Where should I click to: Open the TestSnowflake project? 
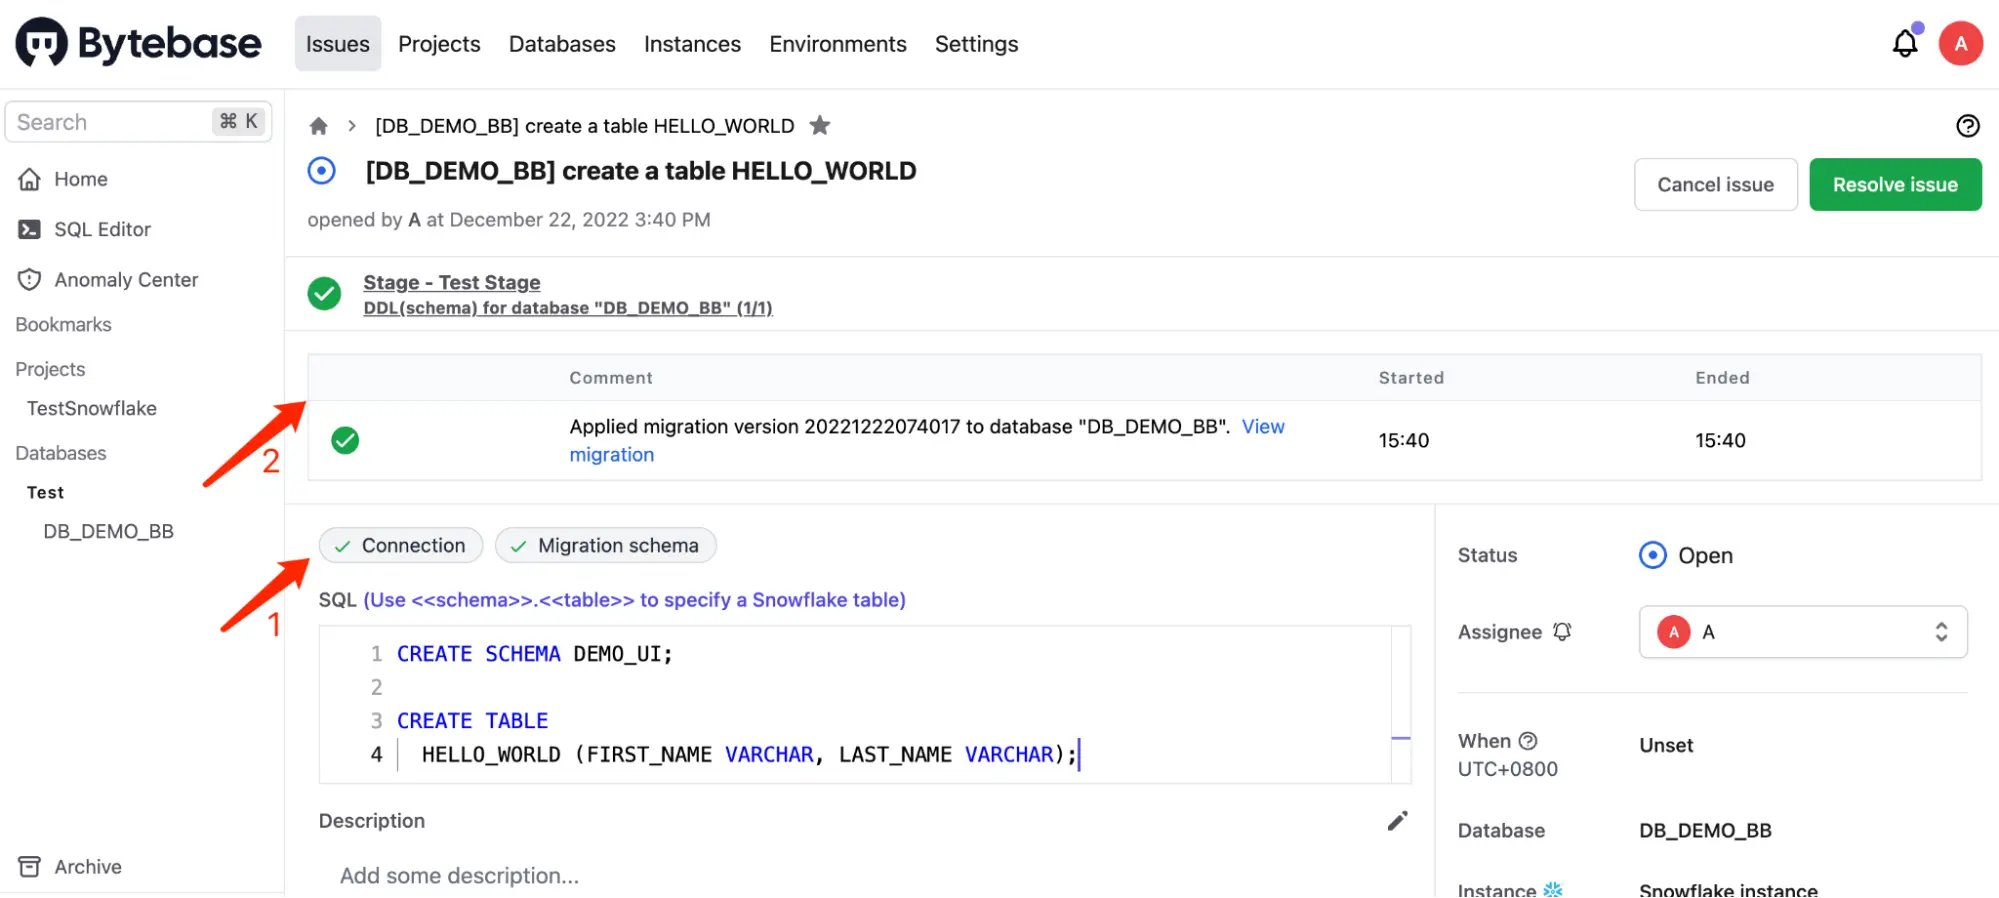click(x=92, y=408)
